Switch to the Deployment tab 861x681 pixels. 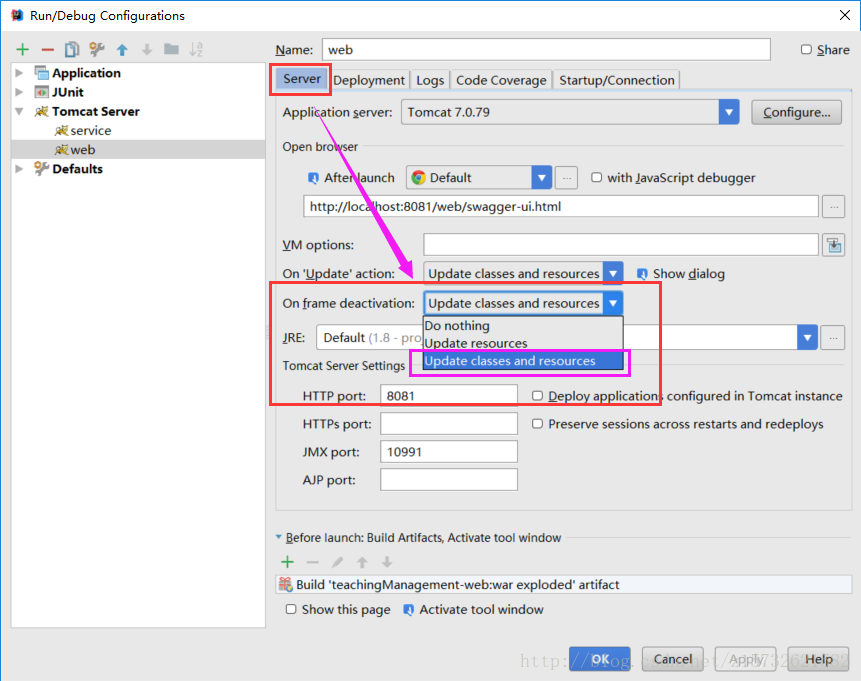coord(369,80)
